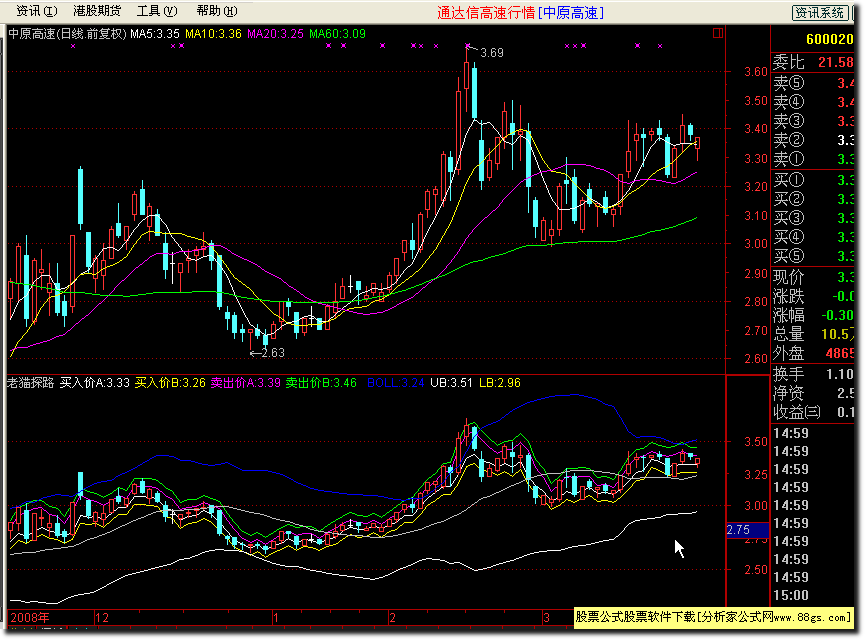Select the 买⑤ order book row

[813, 256]
